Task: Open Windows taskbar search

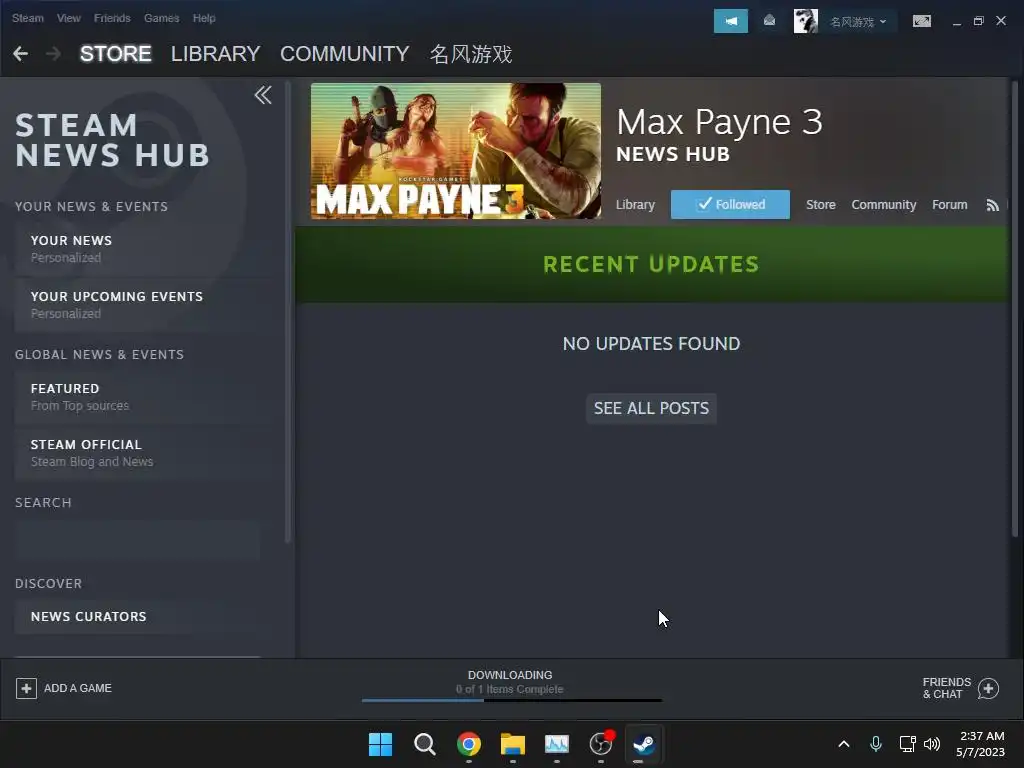Action: [x=424, y=744]
